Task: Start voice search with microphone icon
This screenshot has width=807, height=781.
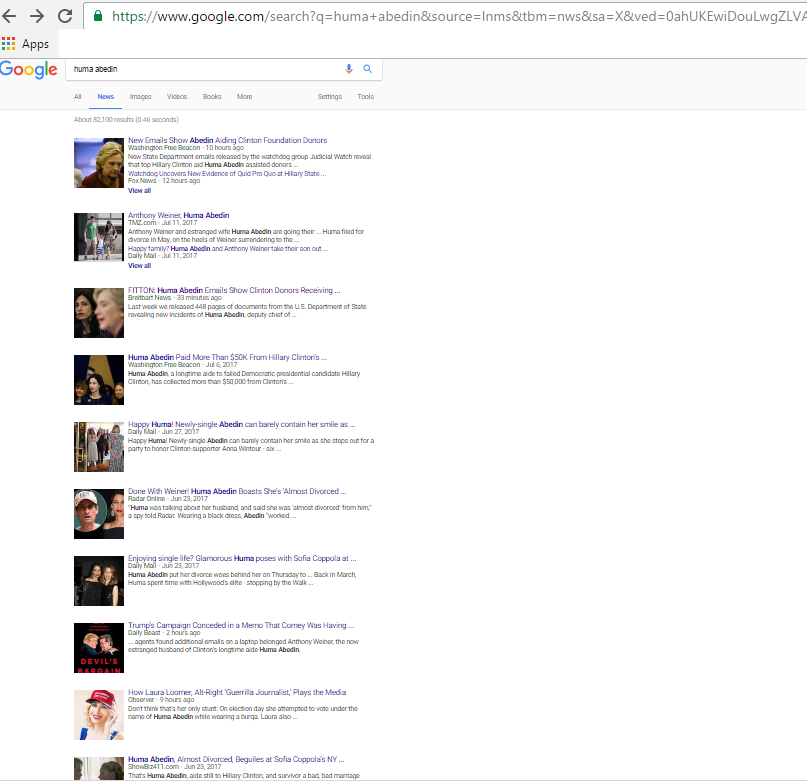Action: 349,69
